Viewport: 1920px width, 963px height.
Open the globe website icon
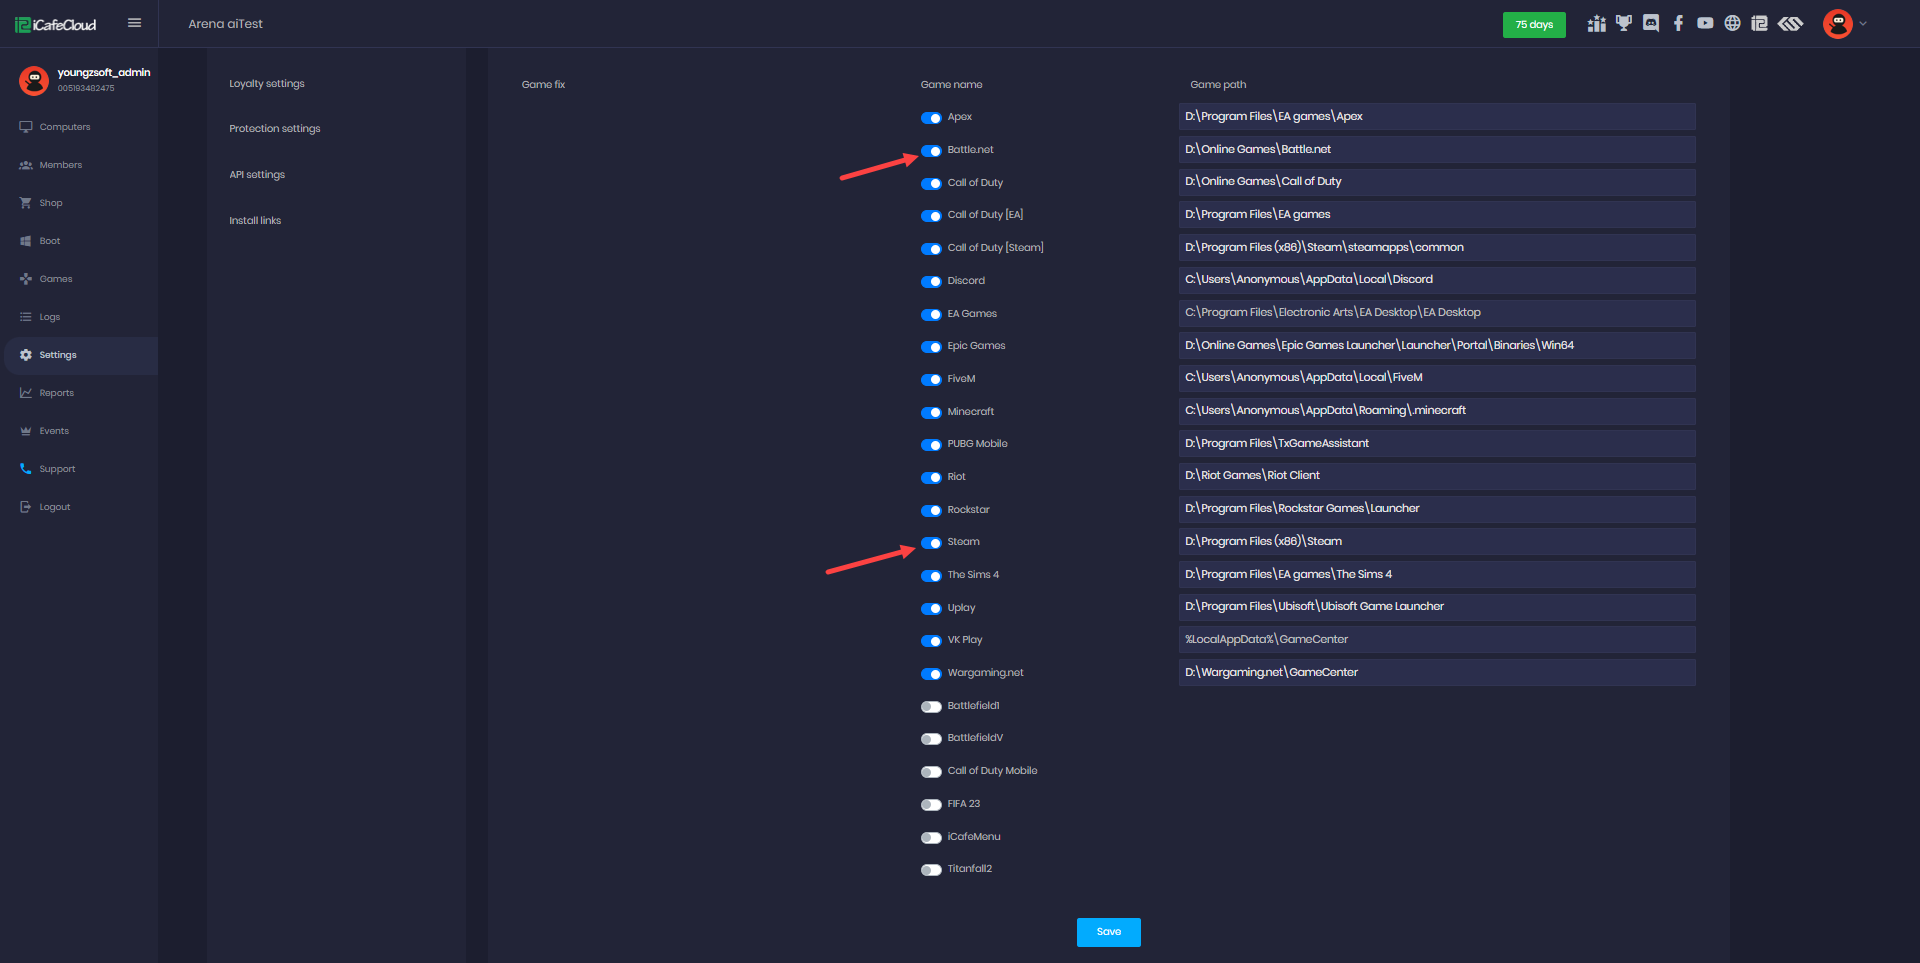pos(1732,23)
